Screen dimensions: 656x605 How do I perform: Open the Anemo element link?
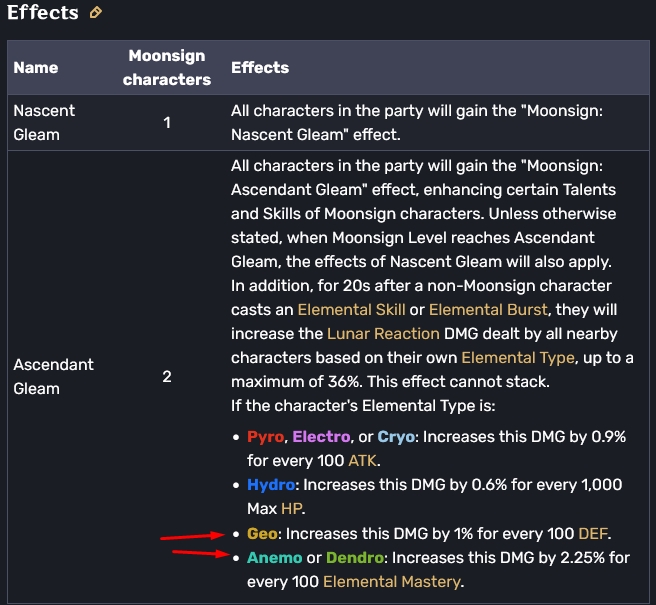pos(273,557)
